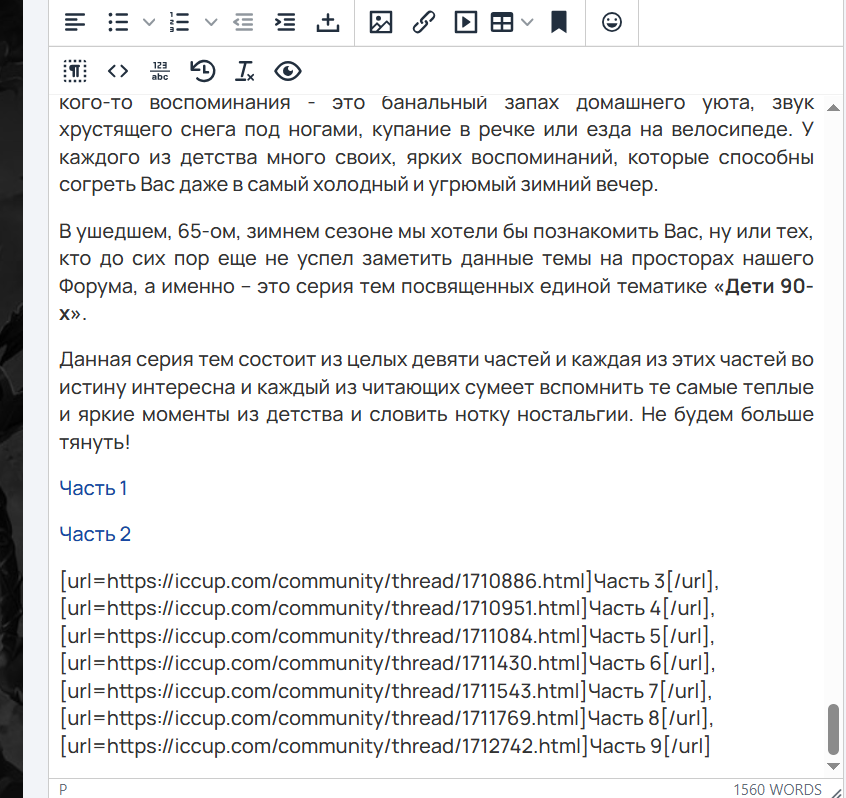The width and height of the screenshot is (846, 798).
Task: Open the Часть 1 link
Action: coord(93,488)
